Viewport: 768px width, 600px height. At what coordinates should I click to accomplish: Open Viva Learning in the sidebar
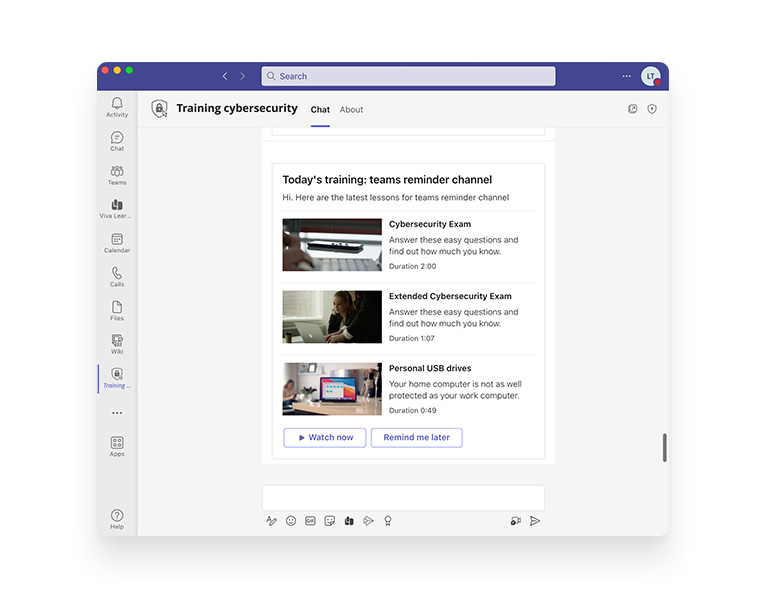click(x=117, y=209)
